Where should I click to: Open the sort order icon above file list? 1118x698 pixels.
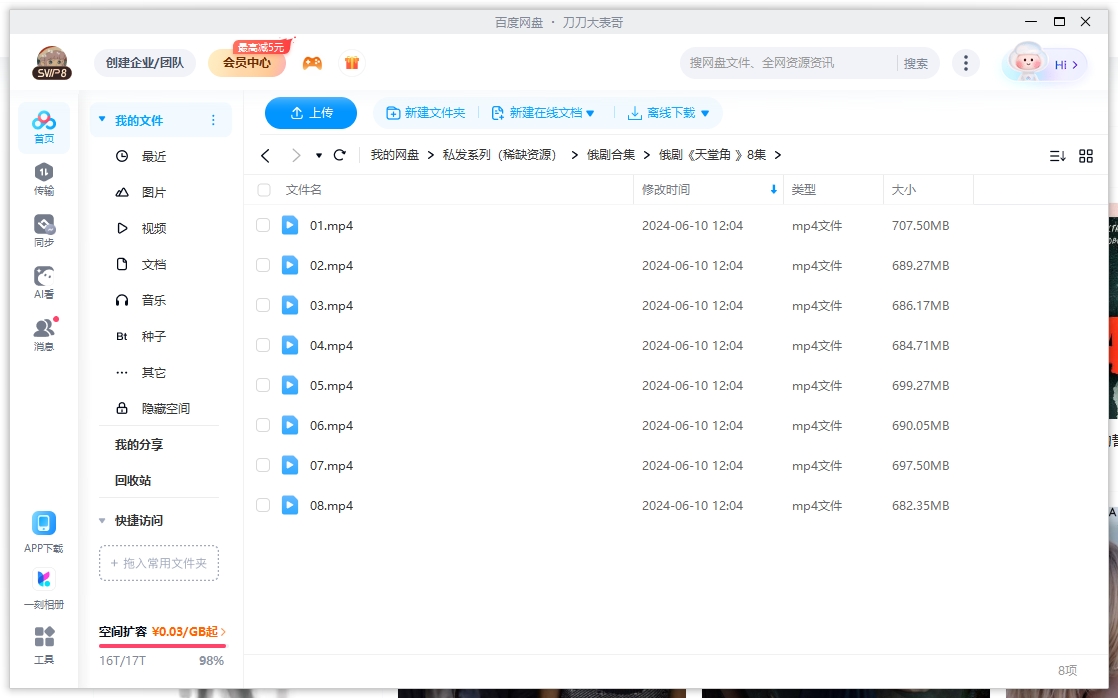pos(1058,155)
